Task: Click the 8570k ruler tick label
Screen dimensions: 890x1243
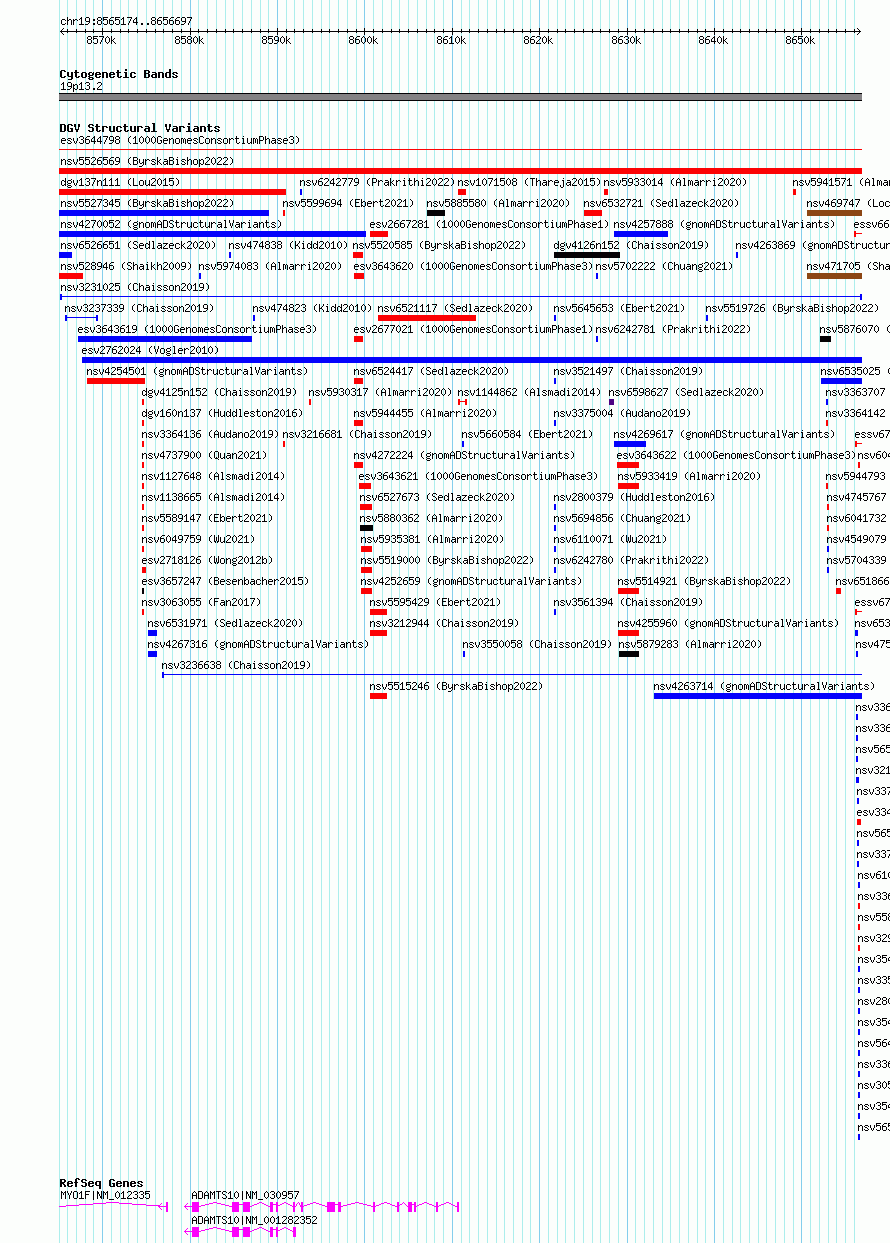Action: click(x=101, y=40)
